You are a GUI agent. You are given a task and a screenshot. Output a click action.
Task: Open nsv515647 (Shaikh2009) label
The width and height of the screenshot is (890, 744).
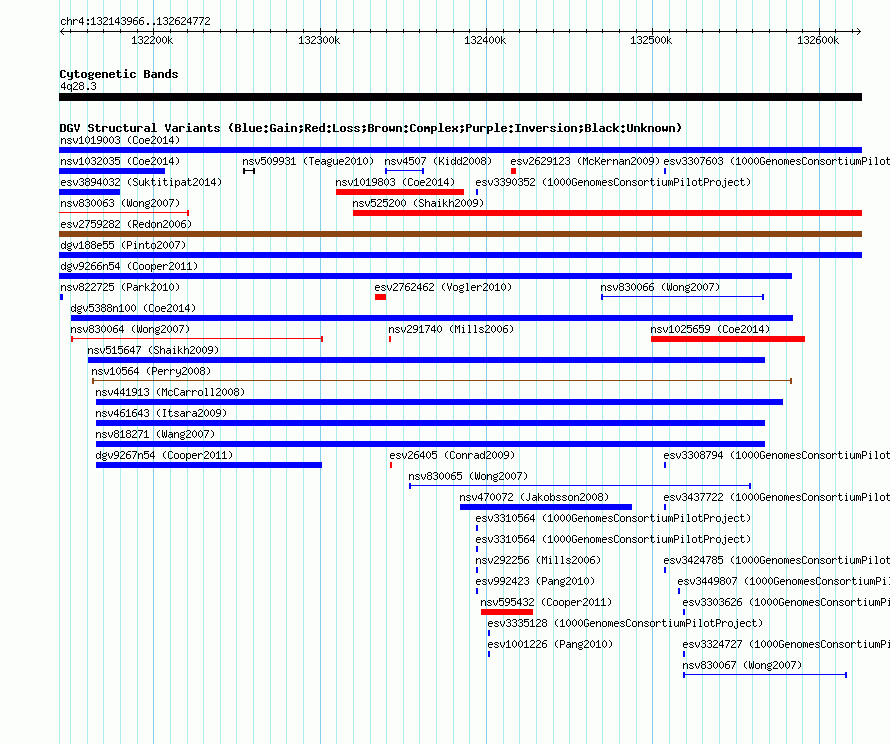(x=153, y=350)
